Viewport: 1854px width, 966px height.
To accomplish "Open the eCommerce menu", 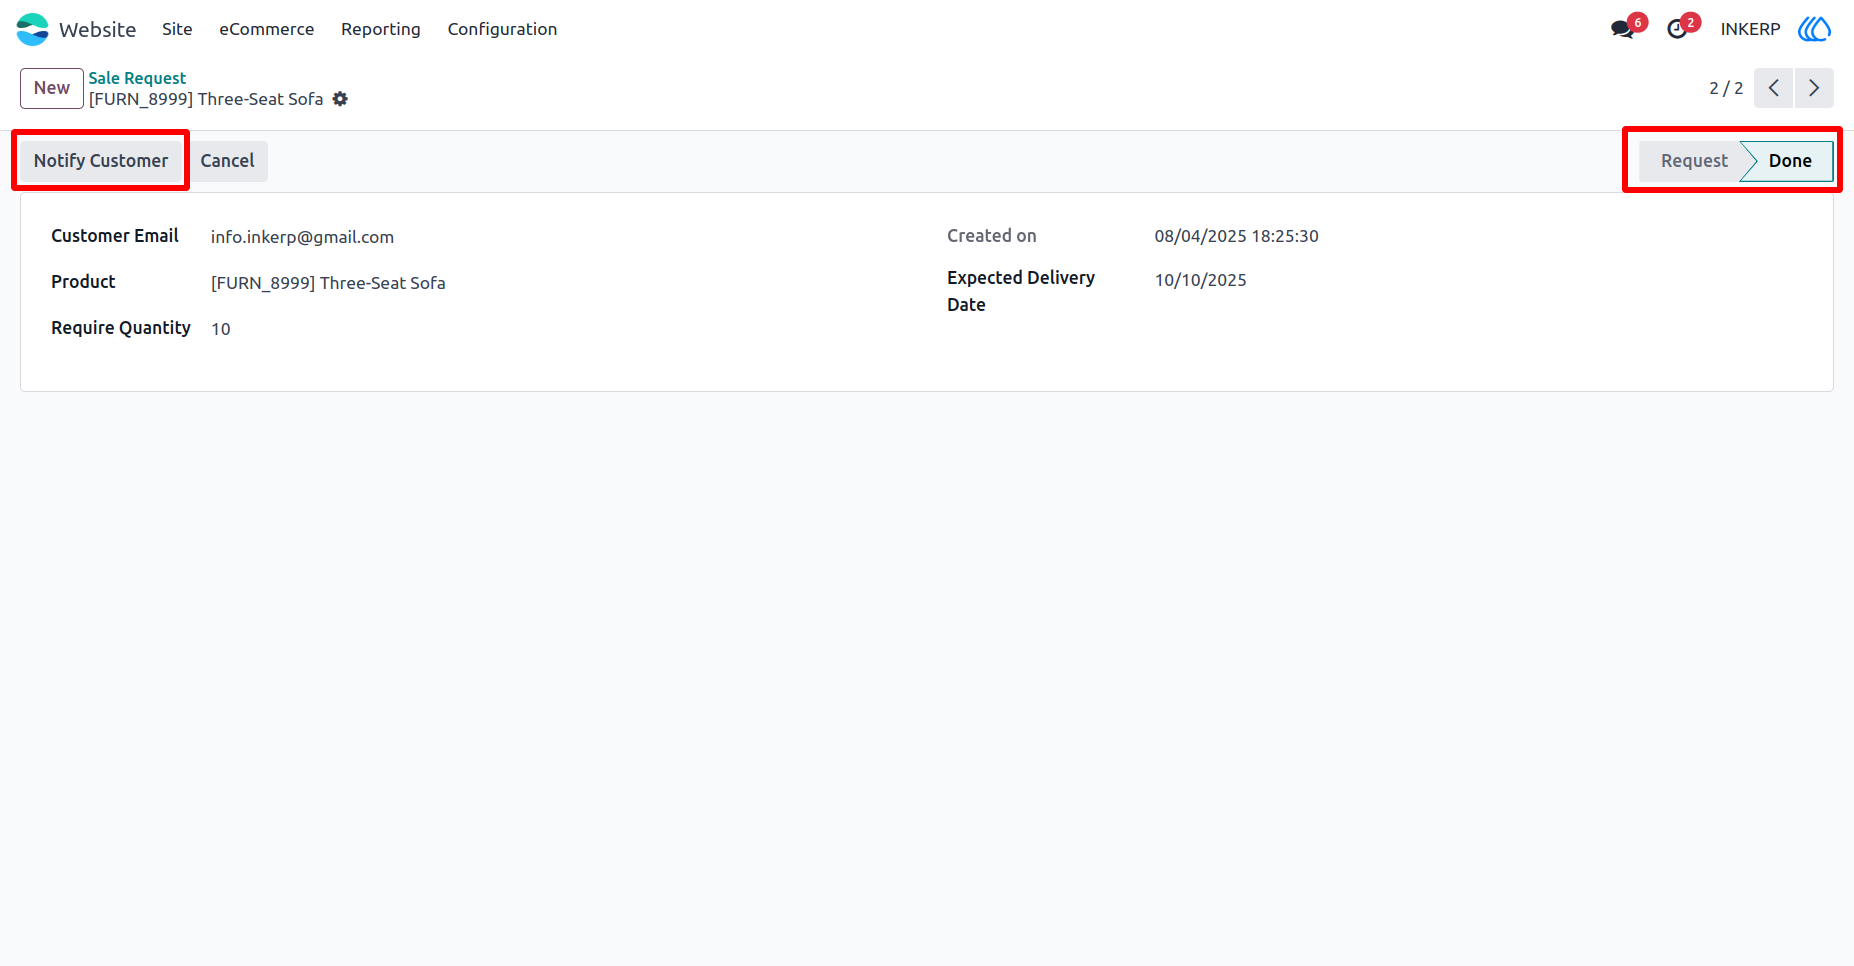I will coord(267,29).
